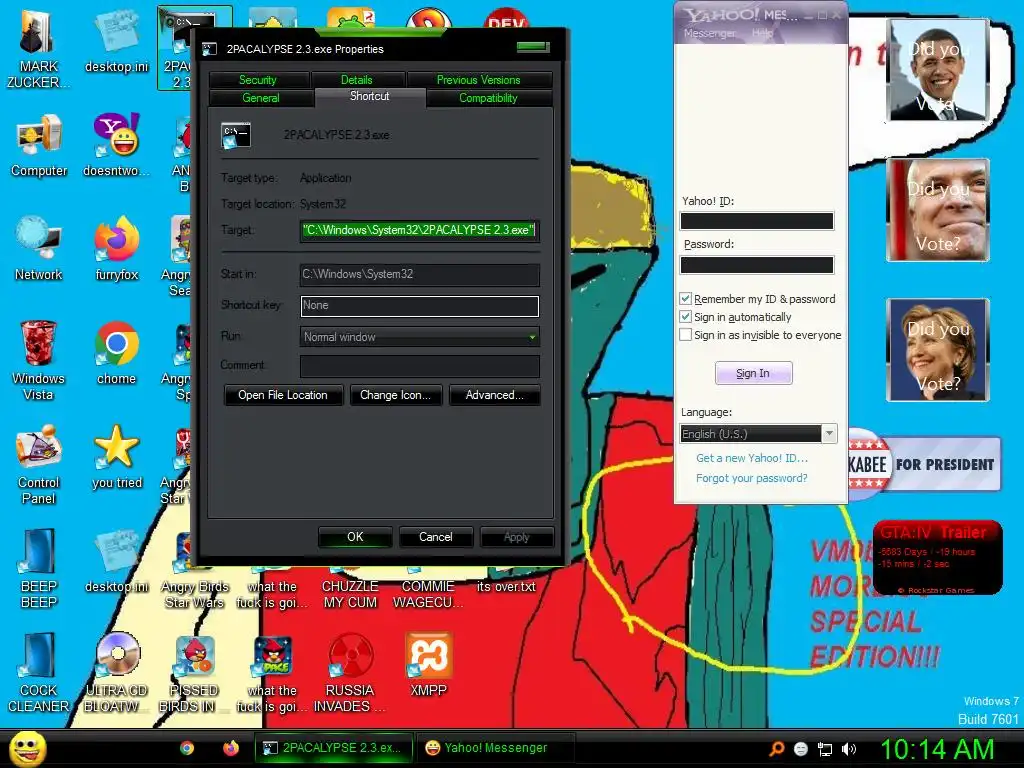Launch the XMPP desktop icon

click(428, 665)
